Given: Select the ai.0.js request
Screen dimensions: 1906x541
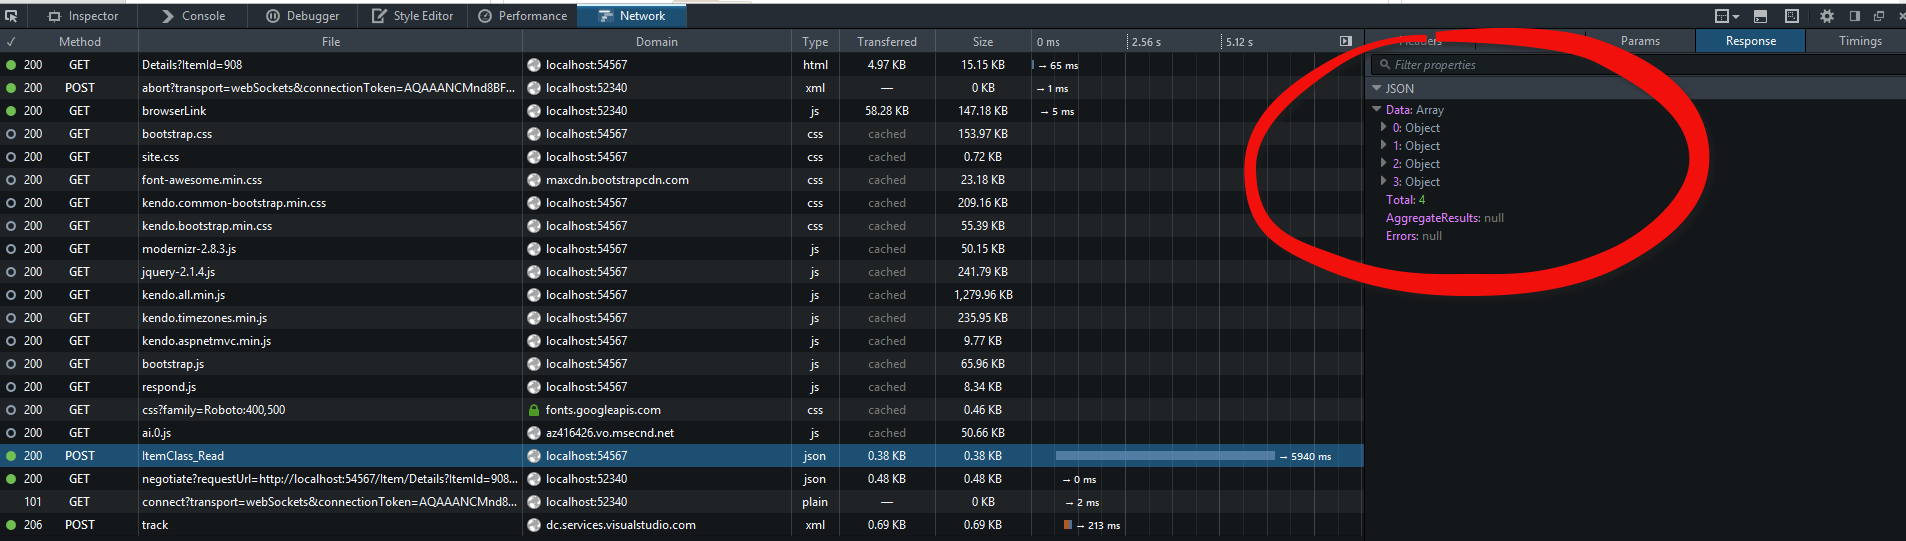Looking at the screenshot, I should (682, 433).
